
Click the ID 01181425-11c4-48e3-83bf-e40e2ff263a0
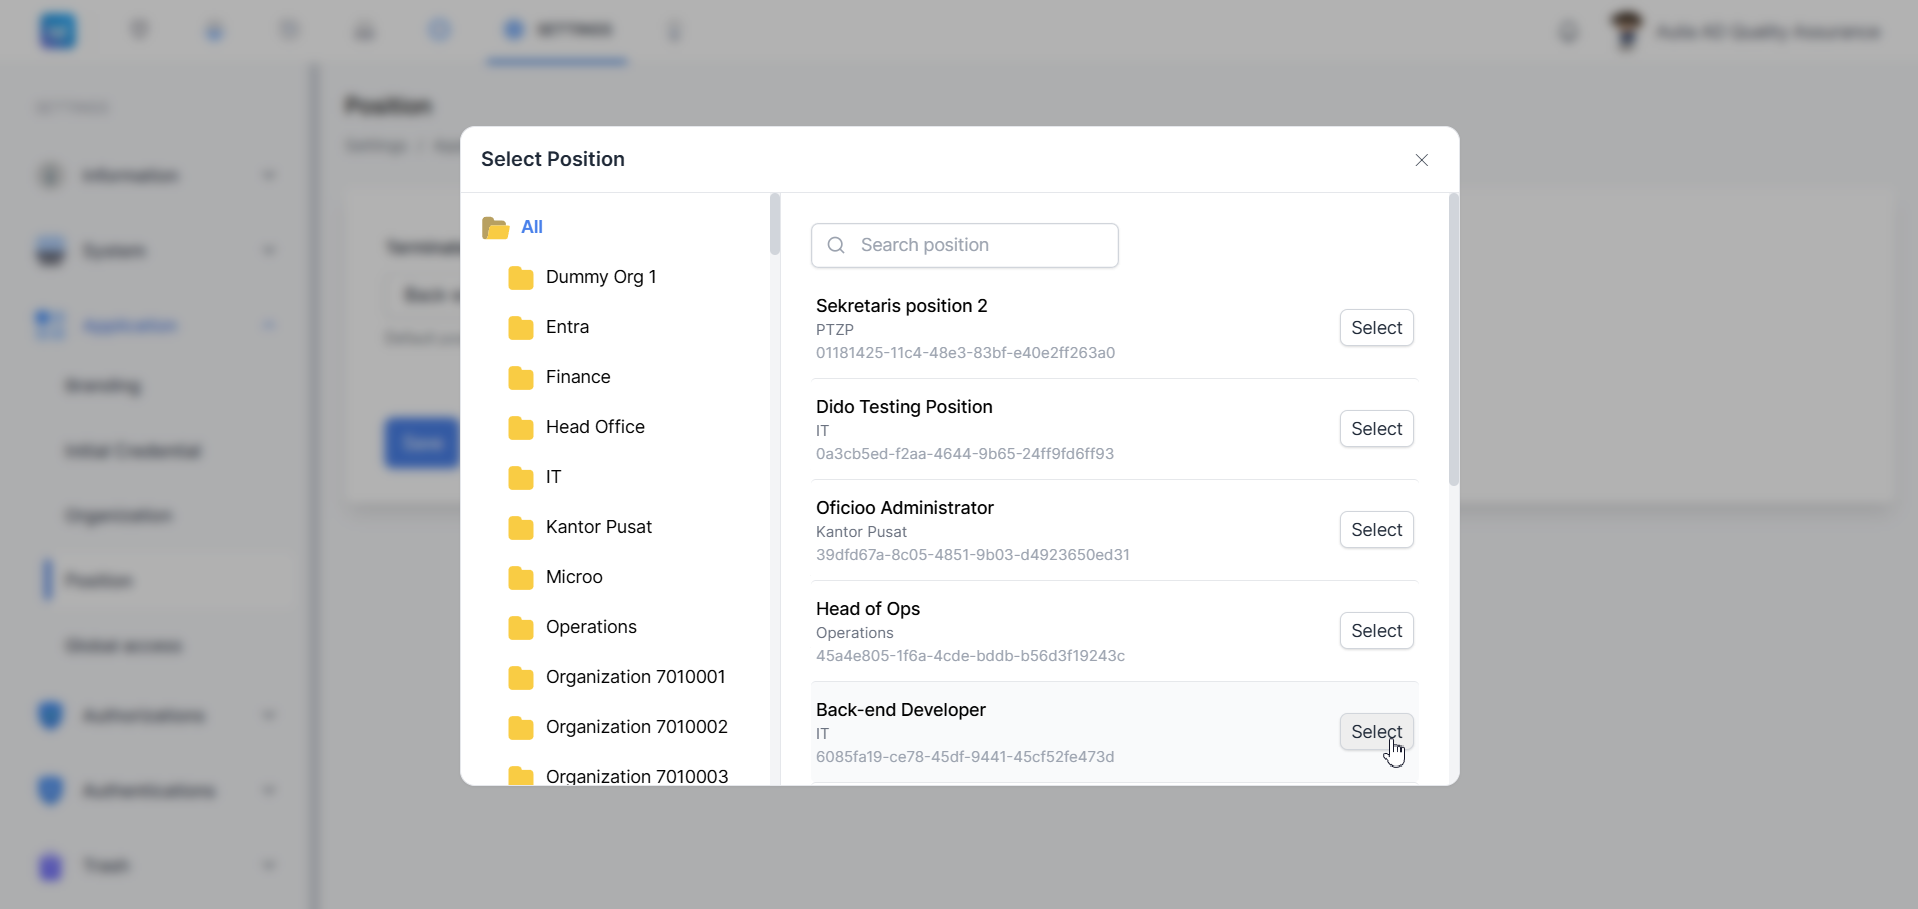965,353
